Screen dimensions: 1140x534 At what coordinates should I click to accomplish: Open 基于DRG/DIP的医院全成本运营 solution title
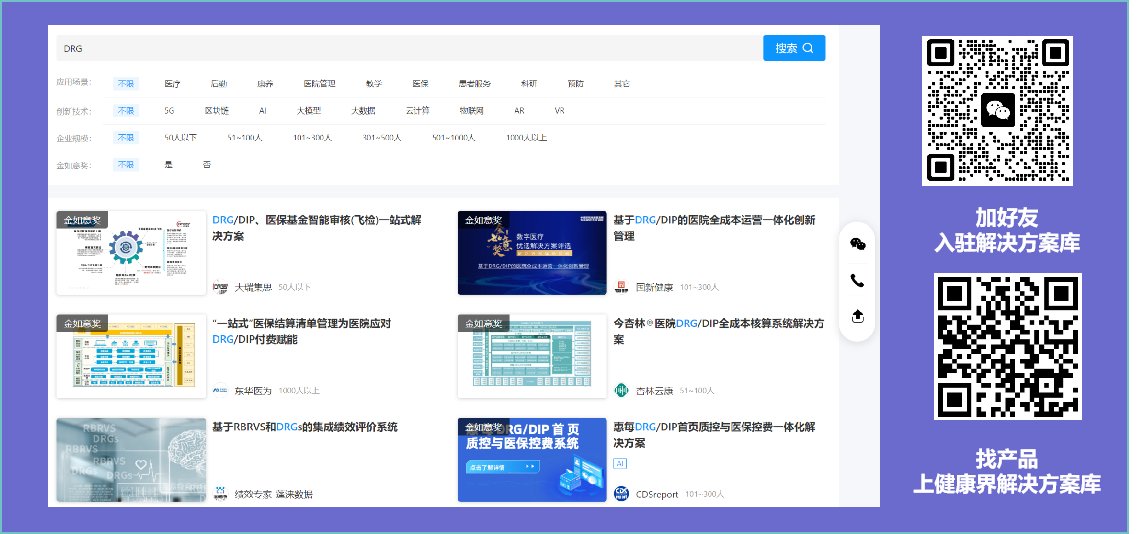click(x=715, y=228)
